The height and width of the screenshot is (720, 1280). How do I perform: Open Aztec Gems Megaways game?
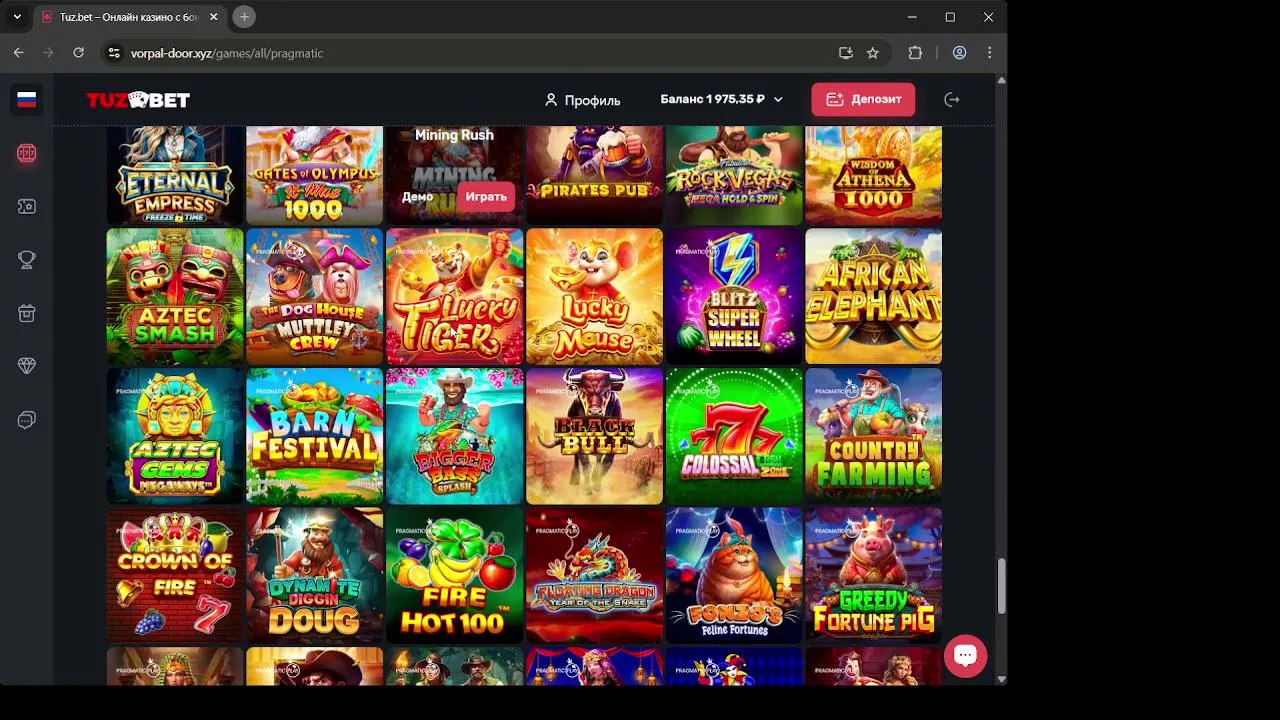click(x=175, y=436)
